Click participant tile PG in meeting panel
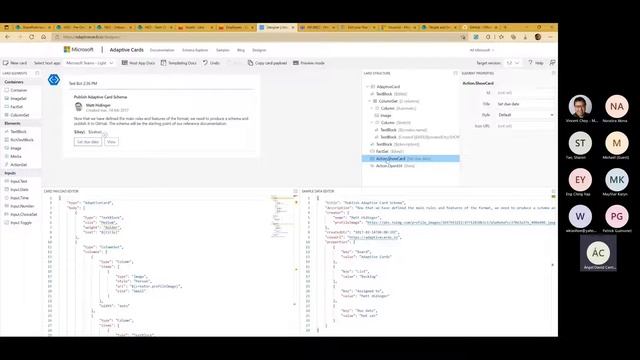The image size is (640, 360). pyautogui.click(x=617, y=216)
